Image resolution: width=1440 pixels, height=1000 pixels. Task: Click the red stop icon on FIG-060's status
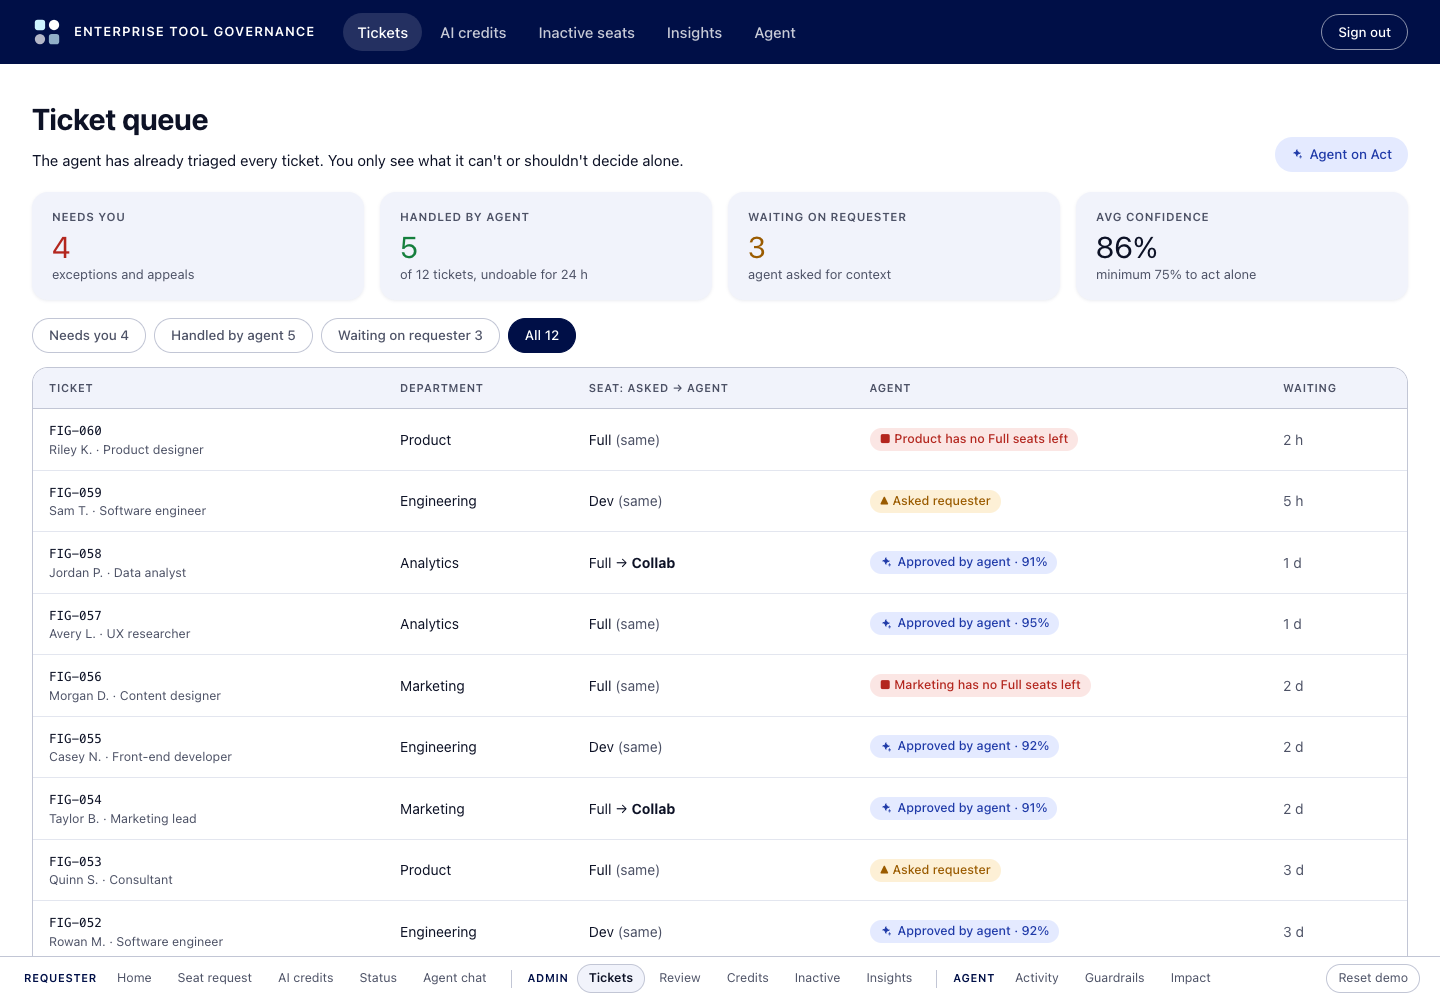pos(885,439)
